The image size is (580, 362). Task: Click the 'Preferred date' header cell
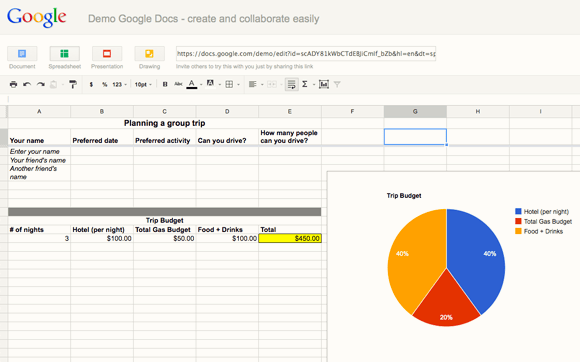[x=102, y=137]
